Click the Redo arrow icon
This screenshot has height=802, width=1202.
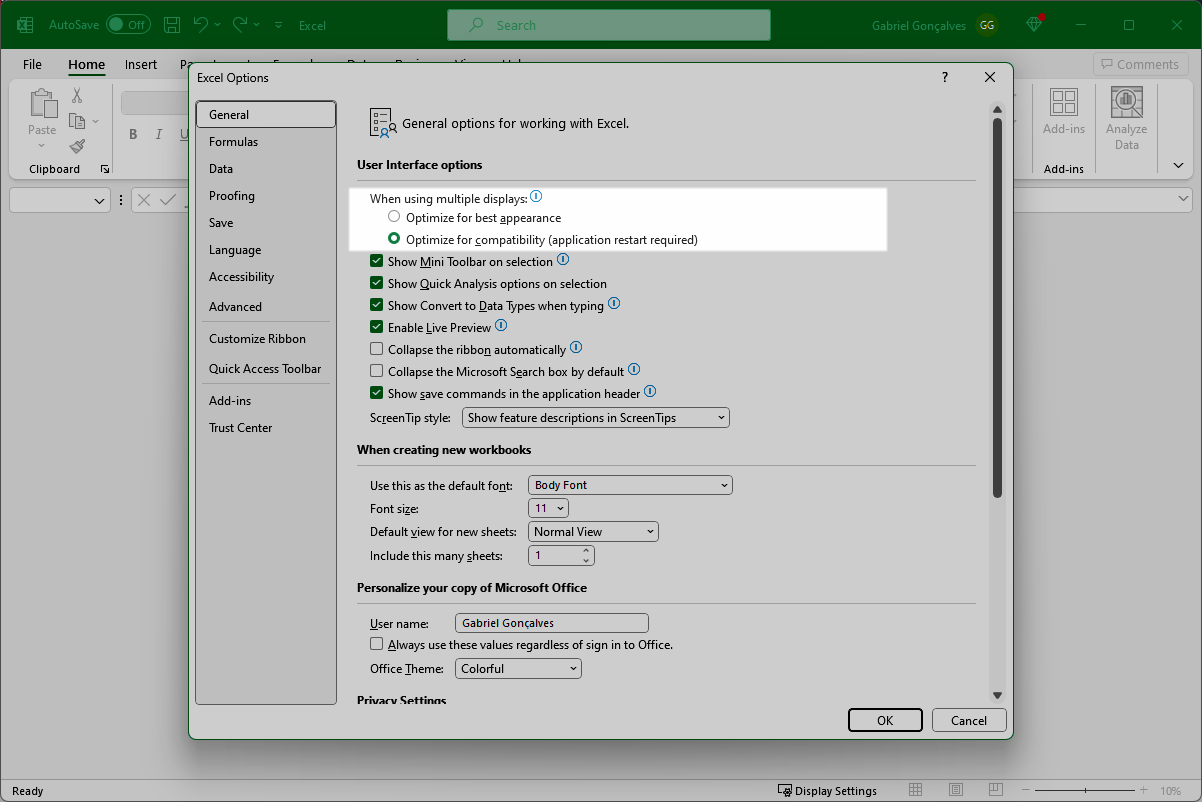coord(240,25)
